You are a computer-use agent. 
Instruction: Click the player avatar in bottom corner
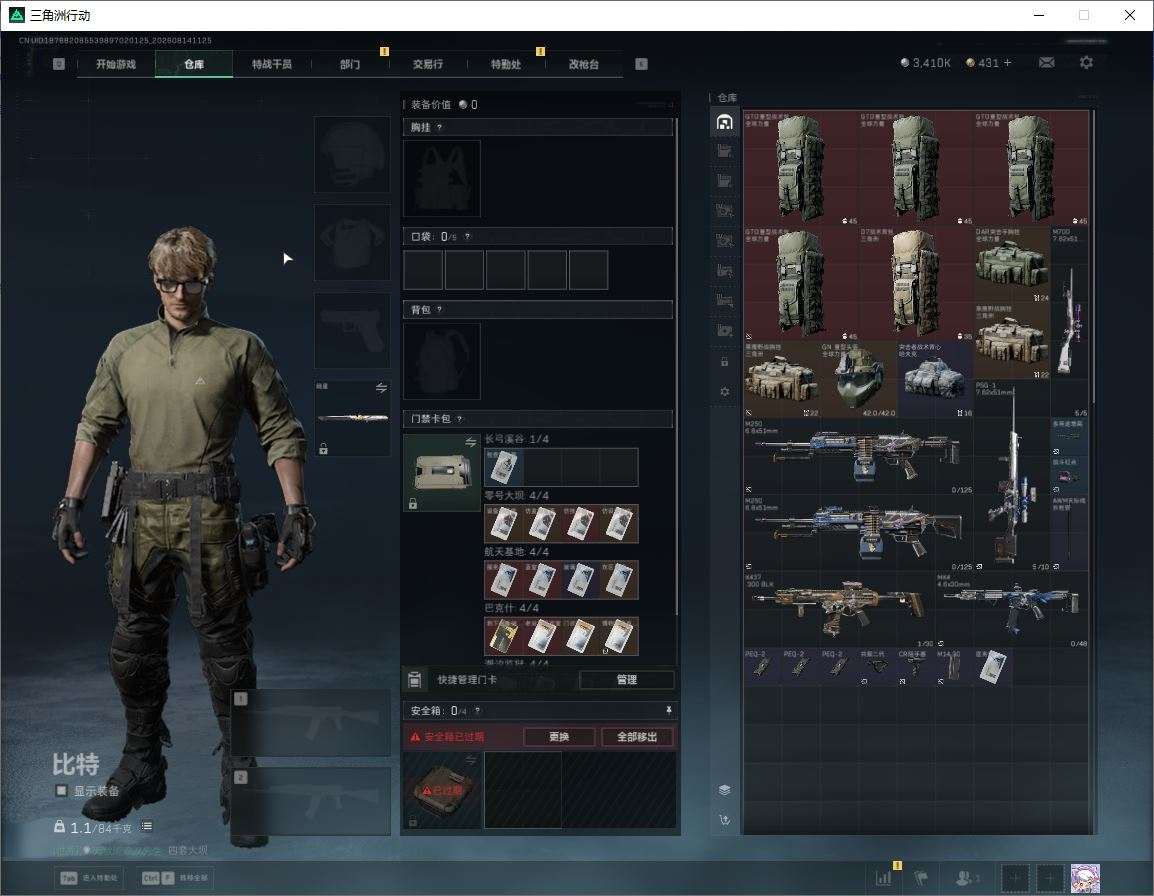1085,878
